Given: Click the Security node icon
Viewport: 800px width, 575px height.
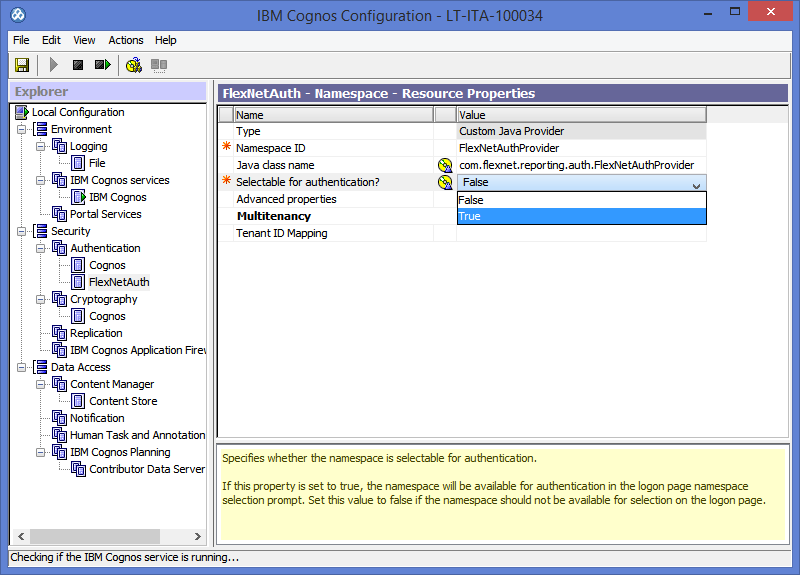Looking at the screenshot, I should 41,231.
